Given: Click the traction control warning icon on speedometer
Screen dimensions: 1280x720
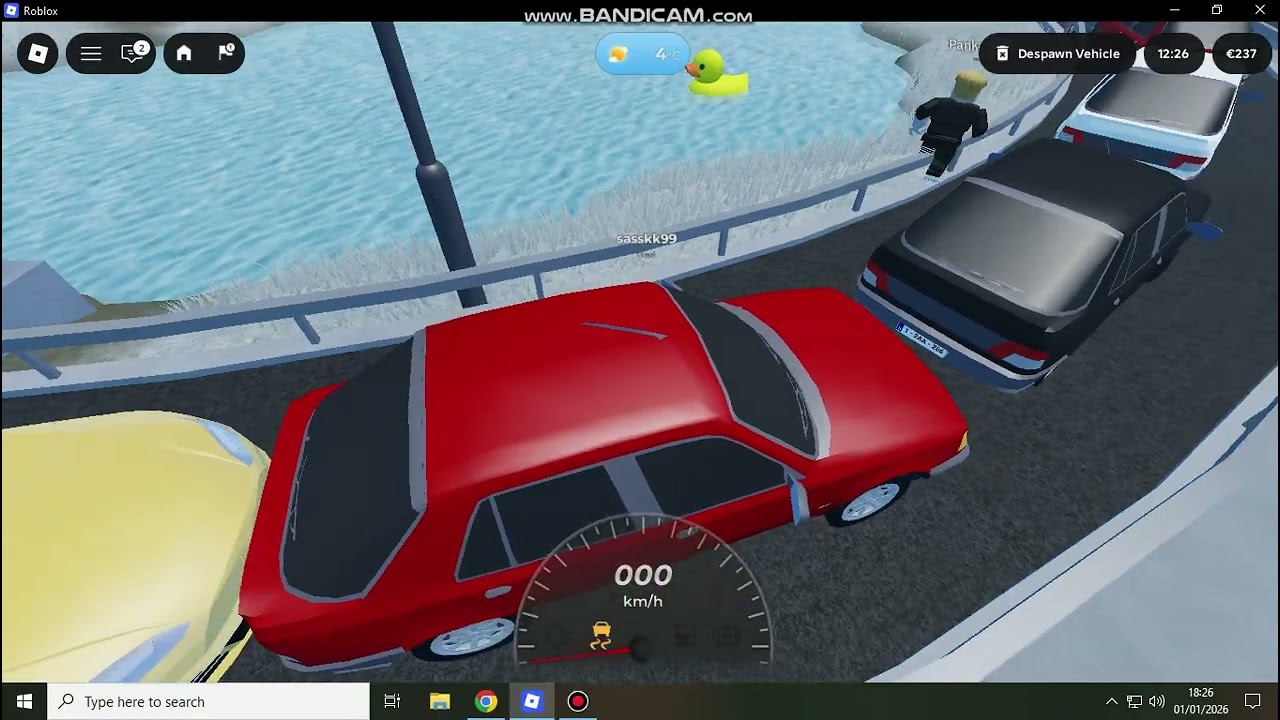Looking at the screenshot, I should (x=601, y=635).
